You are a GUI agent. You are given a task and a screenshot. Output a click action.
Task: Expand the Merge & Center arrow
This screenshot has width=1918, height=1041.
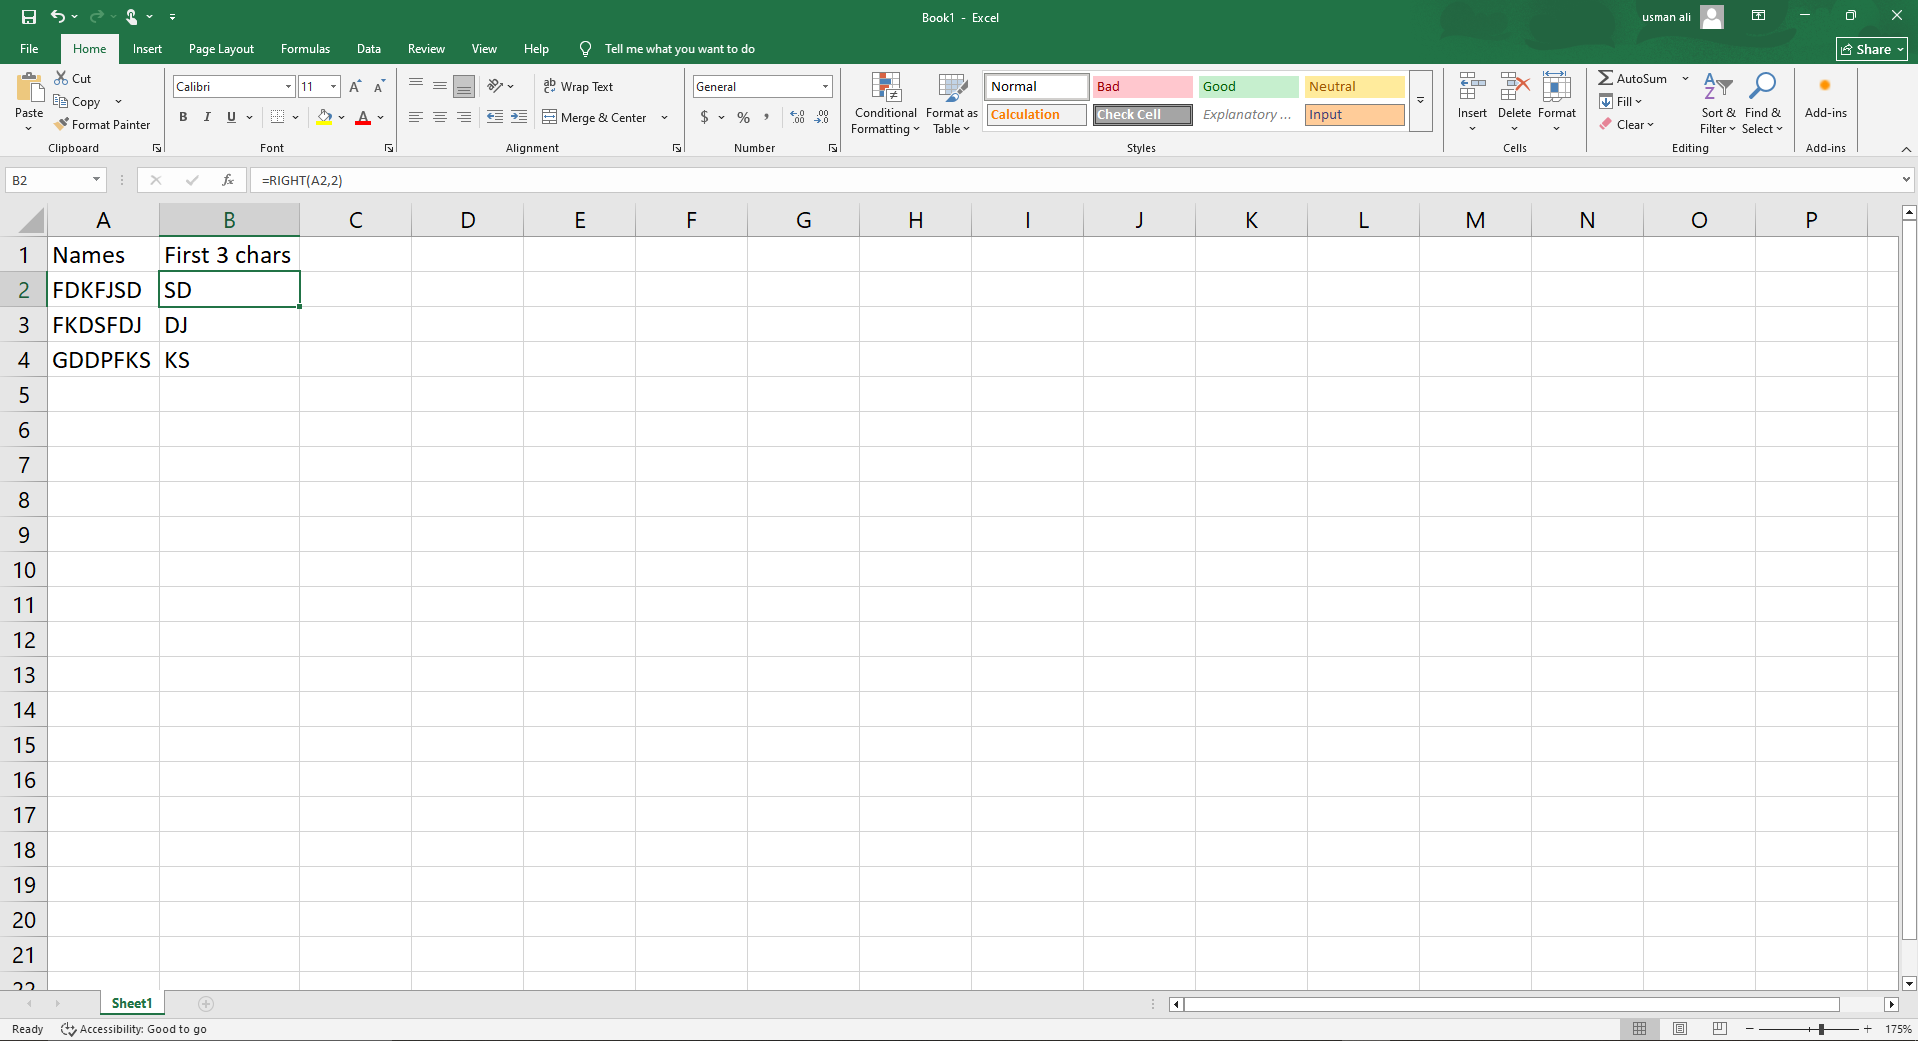[x=664, y=117]
